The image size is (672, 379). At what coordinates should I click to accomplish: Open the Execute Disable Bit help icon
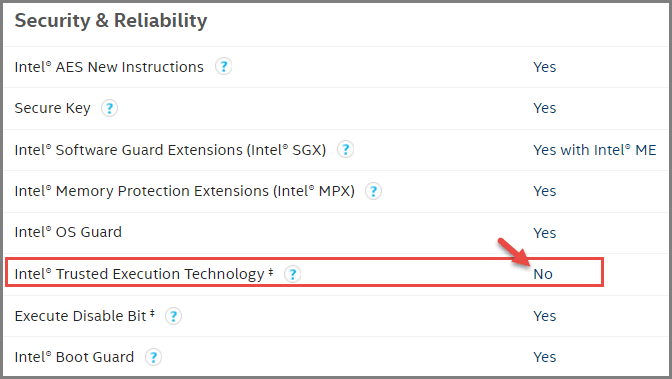[173, 316]
